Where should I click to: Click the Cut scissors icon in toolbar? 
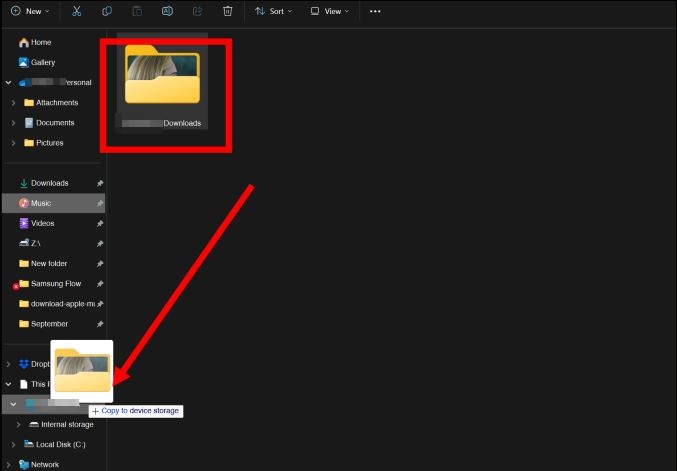(x=76, y=11)
